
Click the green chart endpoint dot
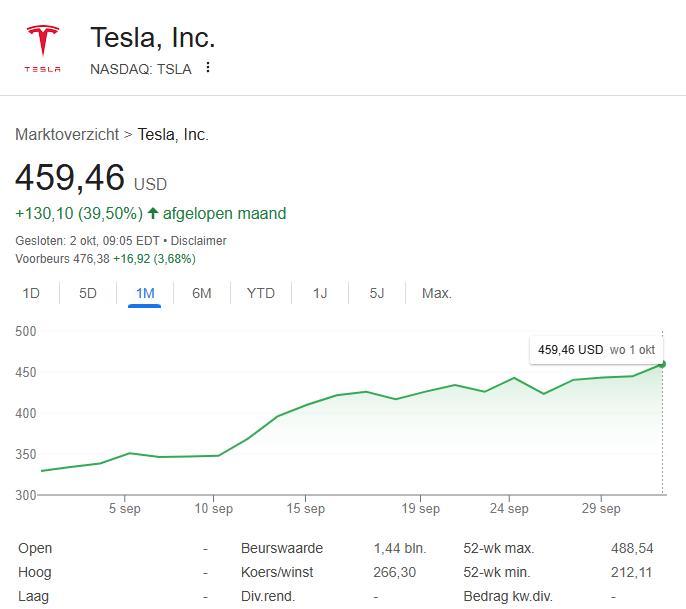click(662, 364)
